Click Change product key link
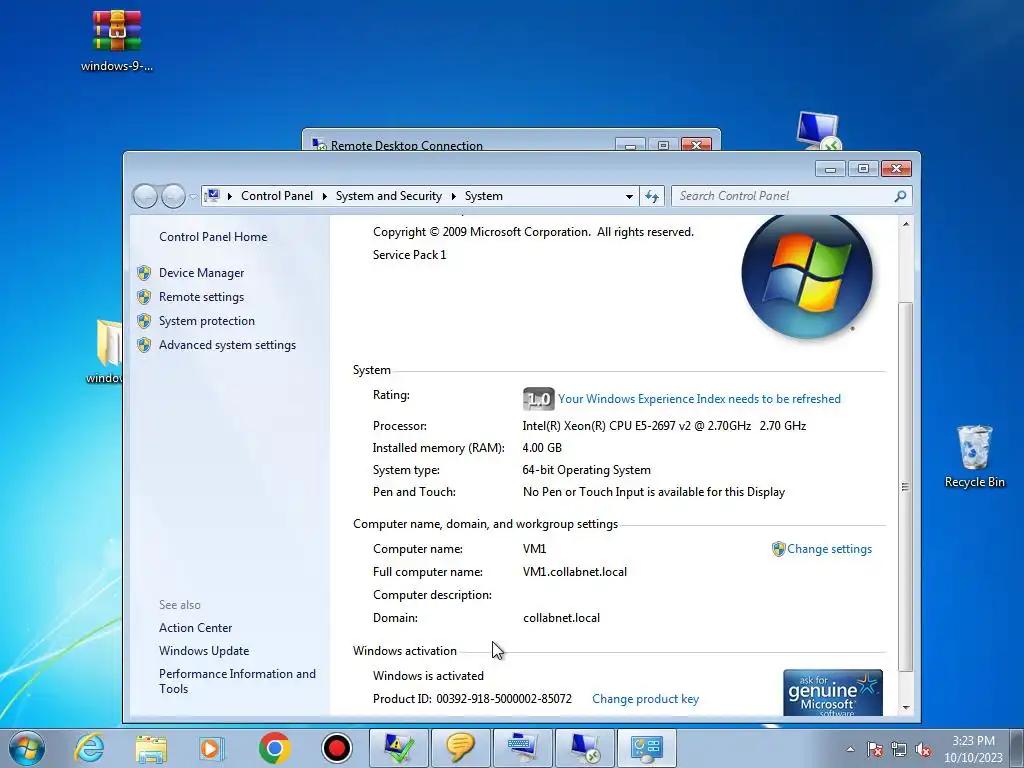1024x768 pixels. (645, 699)
